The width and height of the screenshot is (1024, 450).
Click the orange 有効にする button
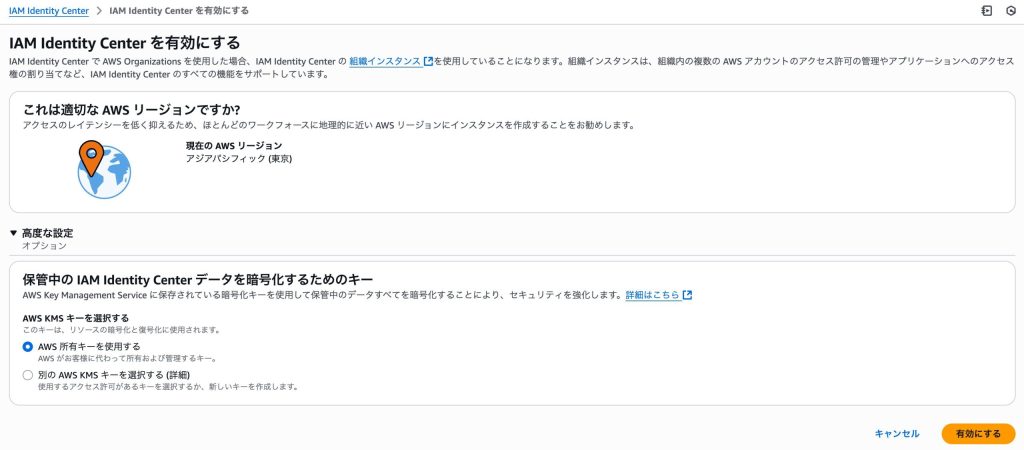[x=977, y=434]
